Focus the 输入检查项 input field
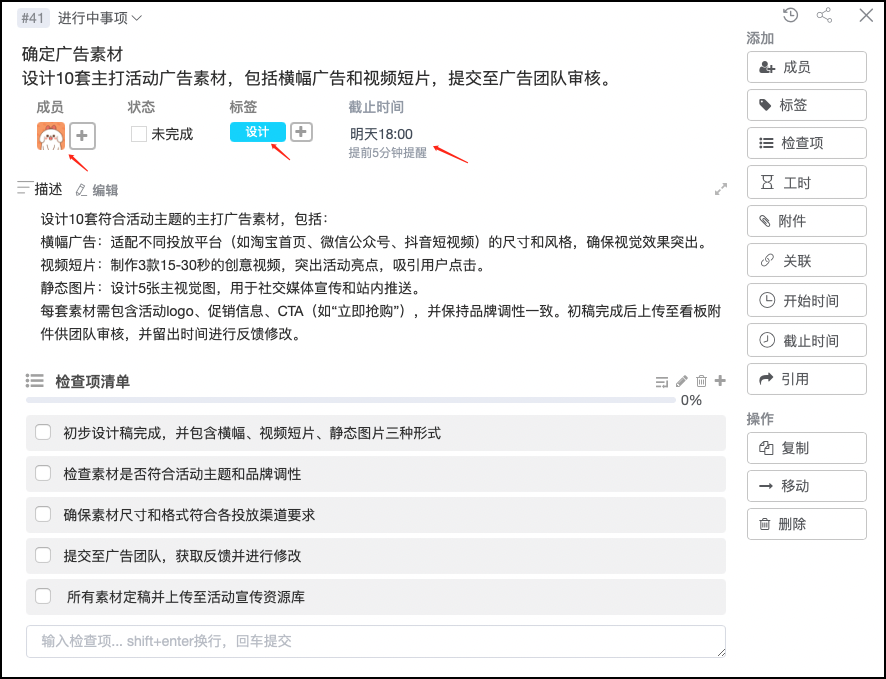Viewport: 886px width, 679px height. coord(375,641)
